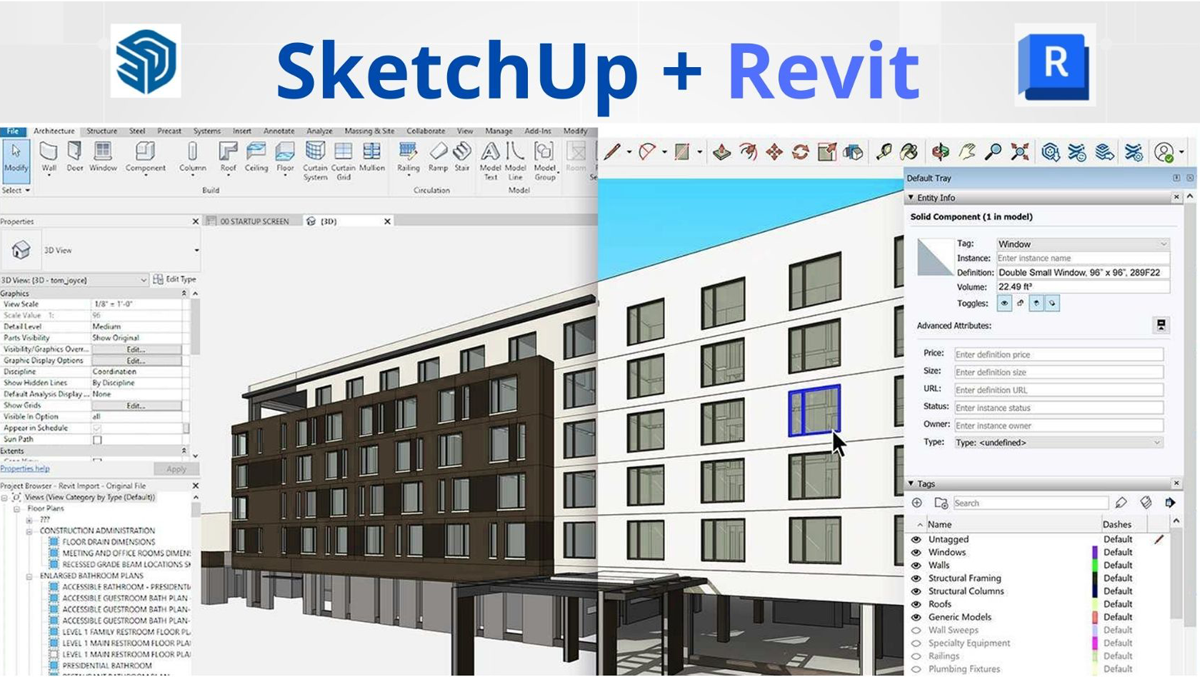Image resolution: width=1200 pixels, height=677 pixels.
Task: Open the Structure ribbon tab
Action: pyautogui.click(x=101, y=131)
